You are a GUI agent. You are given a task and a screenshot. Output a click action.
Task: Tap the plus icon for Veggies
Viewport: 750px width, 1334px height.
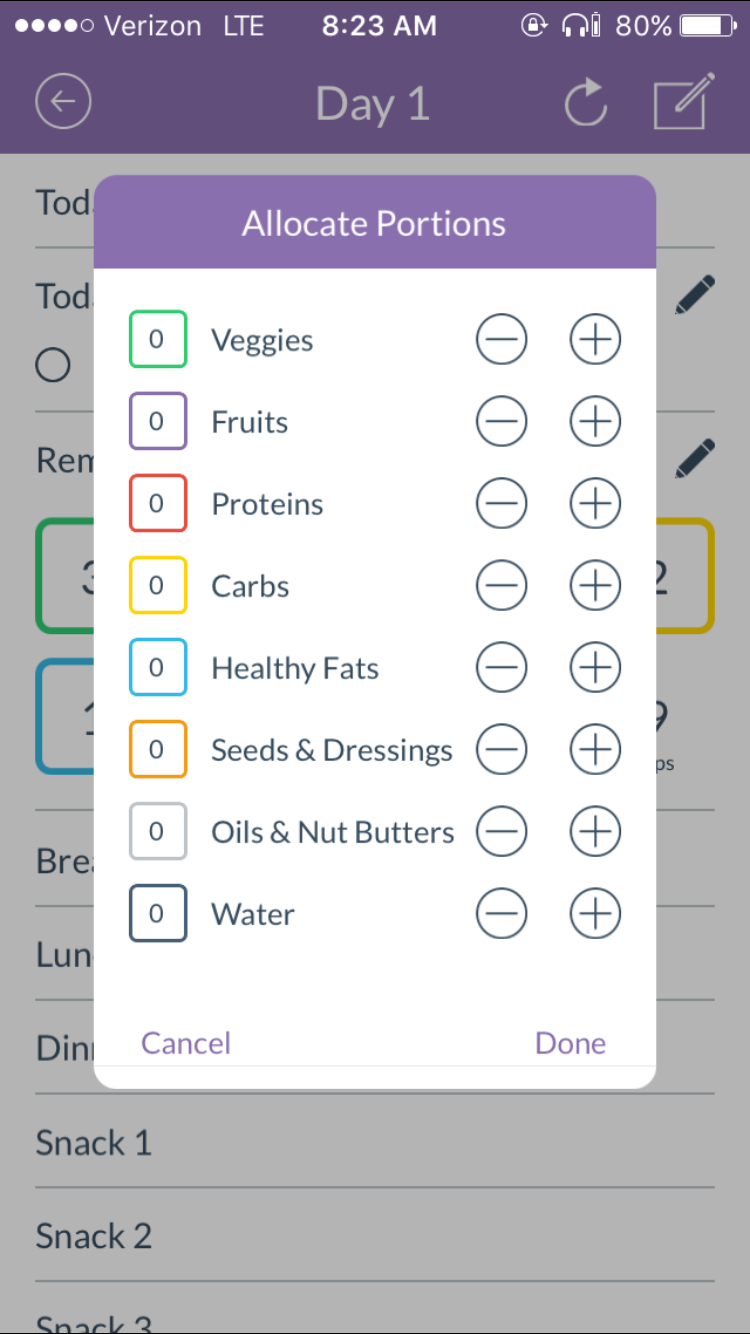click(x=595, y=340)
